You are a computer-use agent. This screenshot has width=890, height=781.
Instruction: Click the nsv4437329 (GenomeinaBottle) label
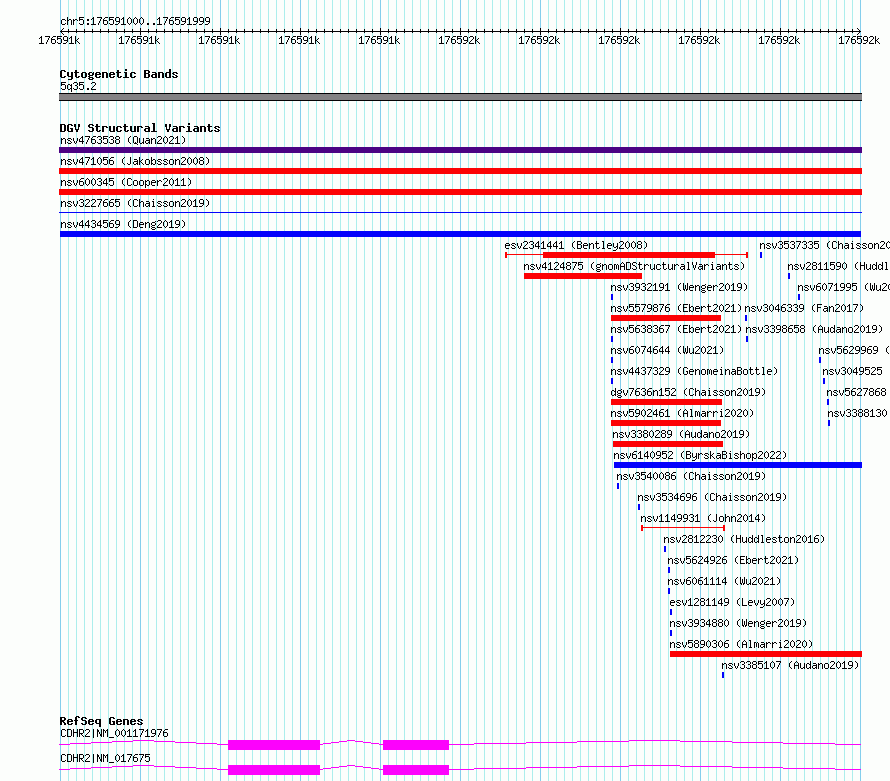(694, 371)
